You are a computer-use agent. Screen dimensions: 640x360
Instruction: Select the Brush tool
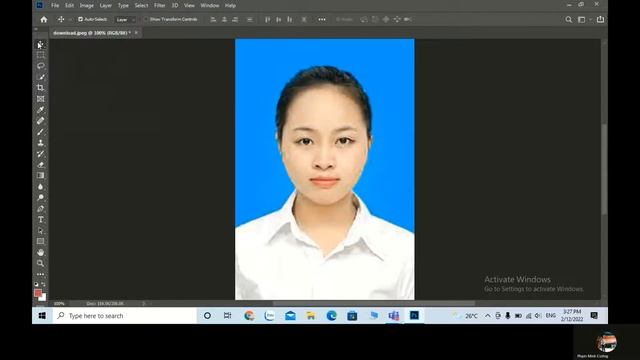pos(40,132)
